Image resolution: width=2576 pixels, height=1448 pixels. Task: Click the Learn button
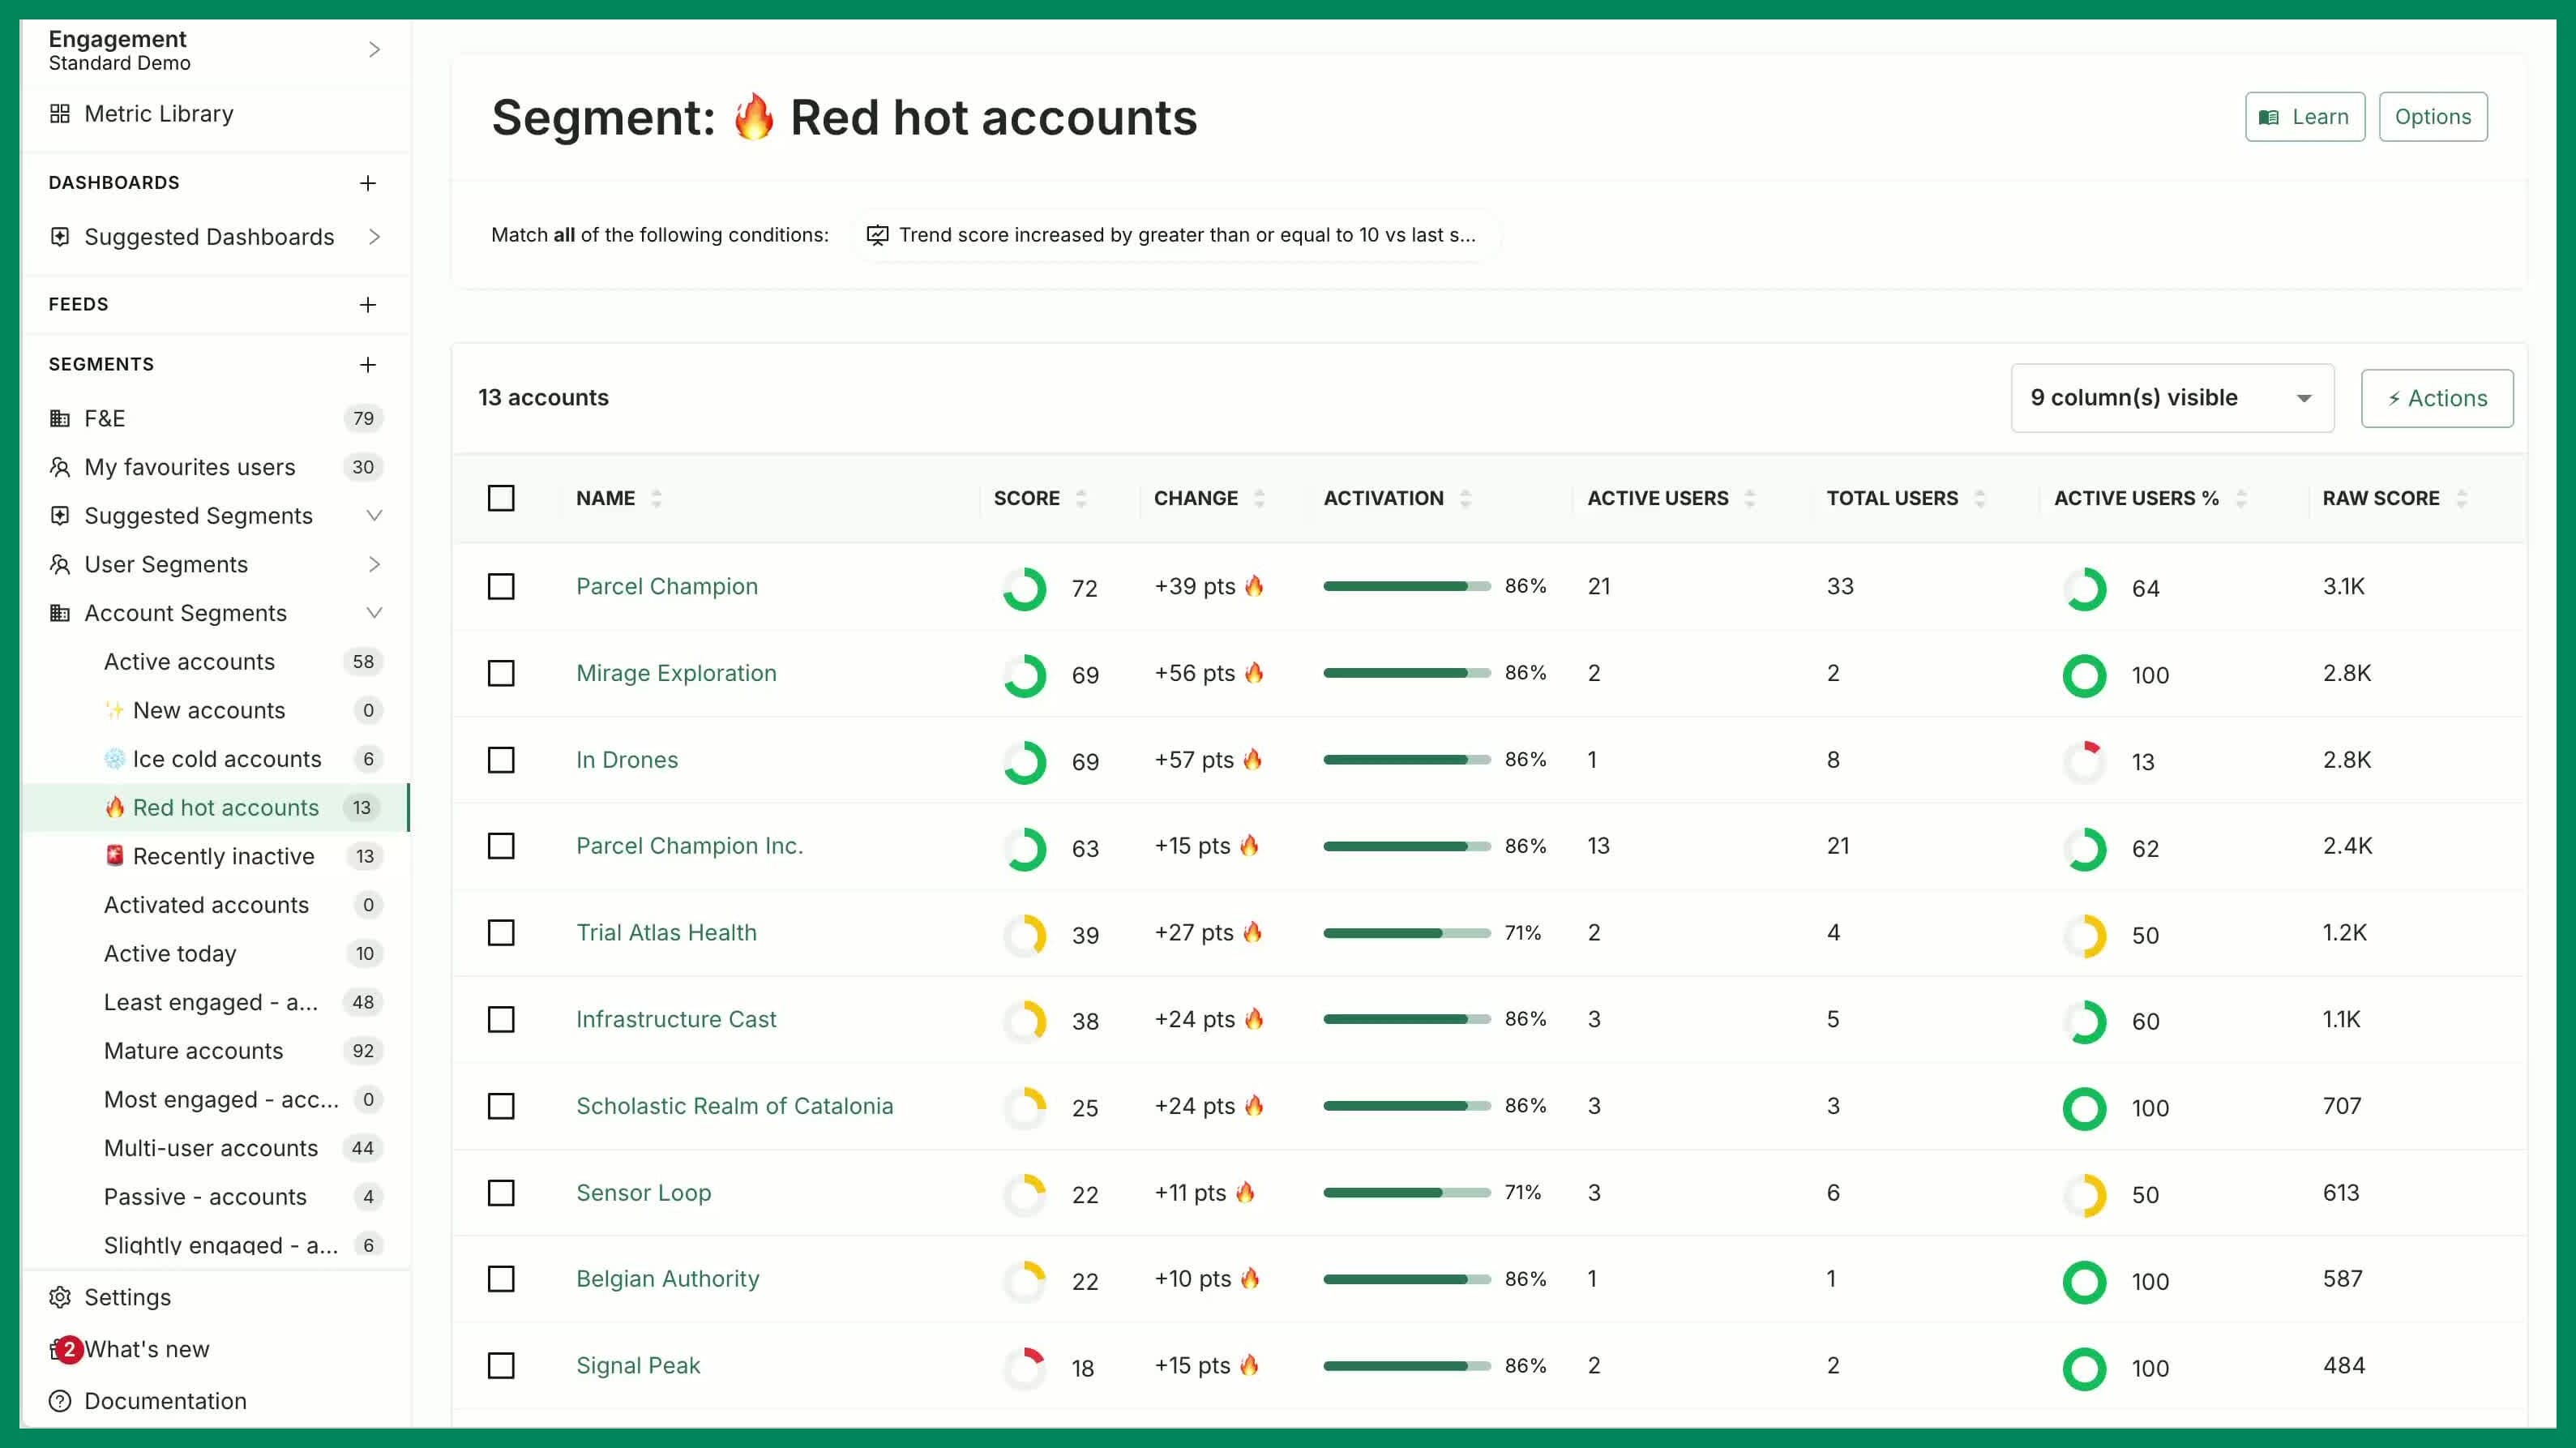2305,117
